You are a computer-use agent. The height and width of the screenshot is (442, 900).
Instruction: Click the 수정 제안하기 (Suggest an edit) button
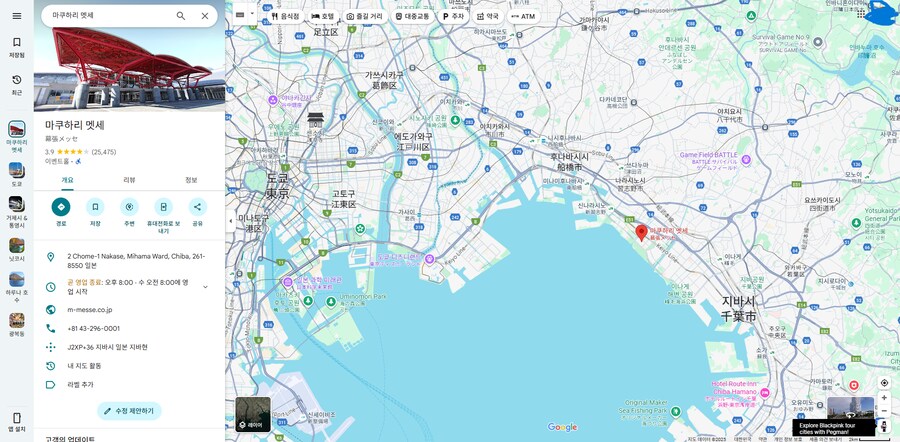point(129,411)
